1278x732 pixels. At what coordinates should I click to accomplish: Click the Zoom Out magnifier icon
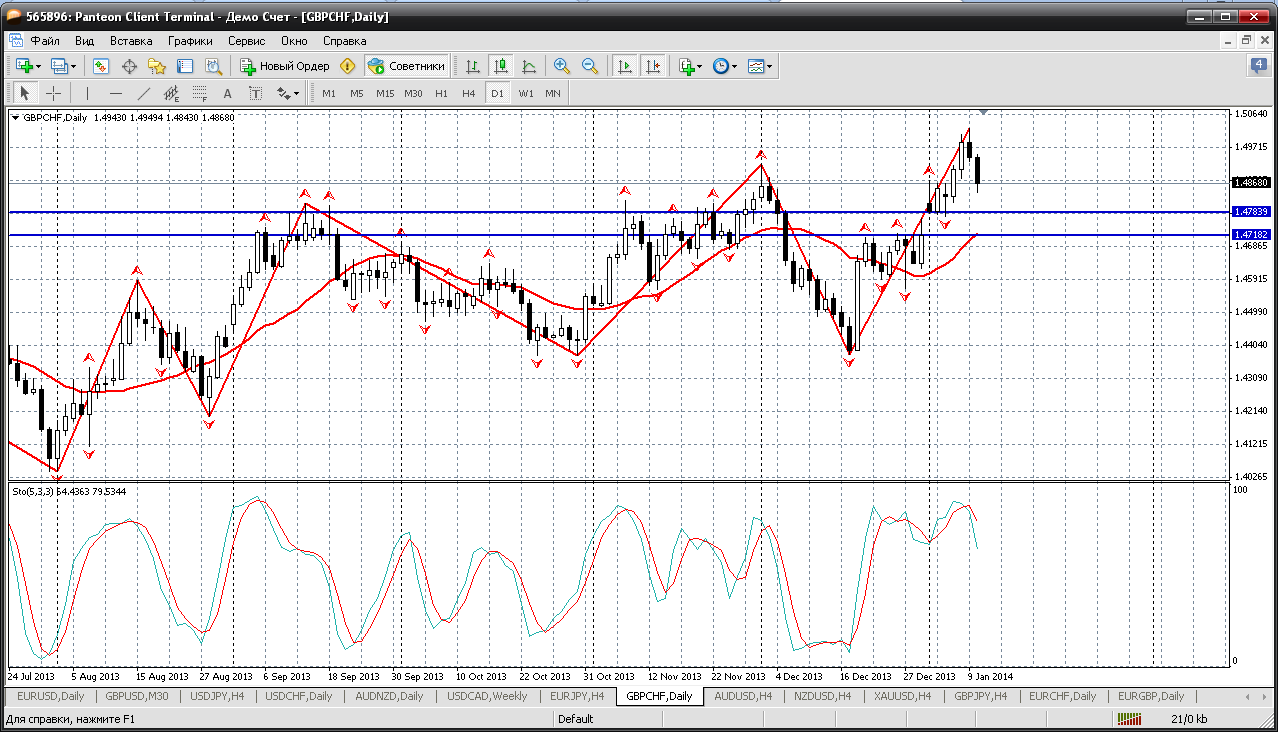pyautogui.click(x=590, y=66)
